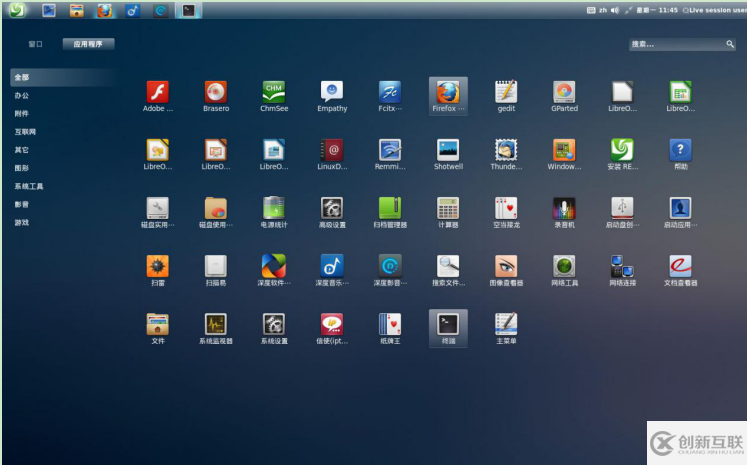Open 计算器 calculator app

pyautogui.click(x=448, y=208)
